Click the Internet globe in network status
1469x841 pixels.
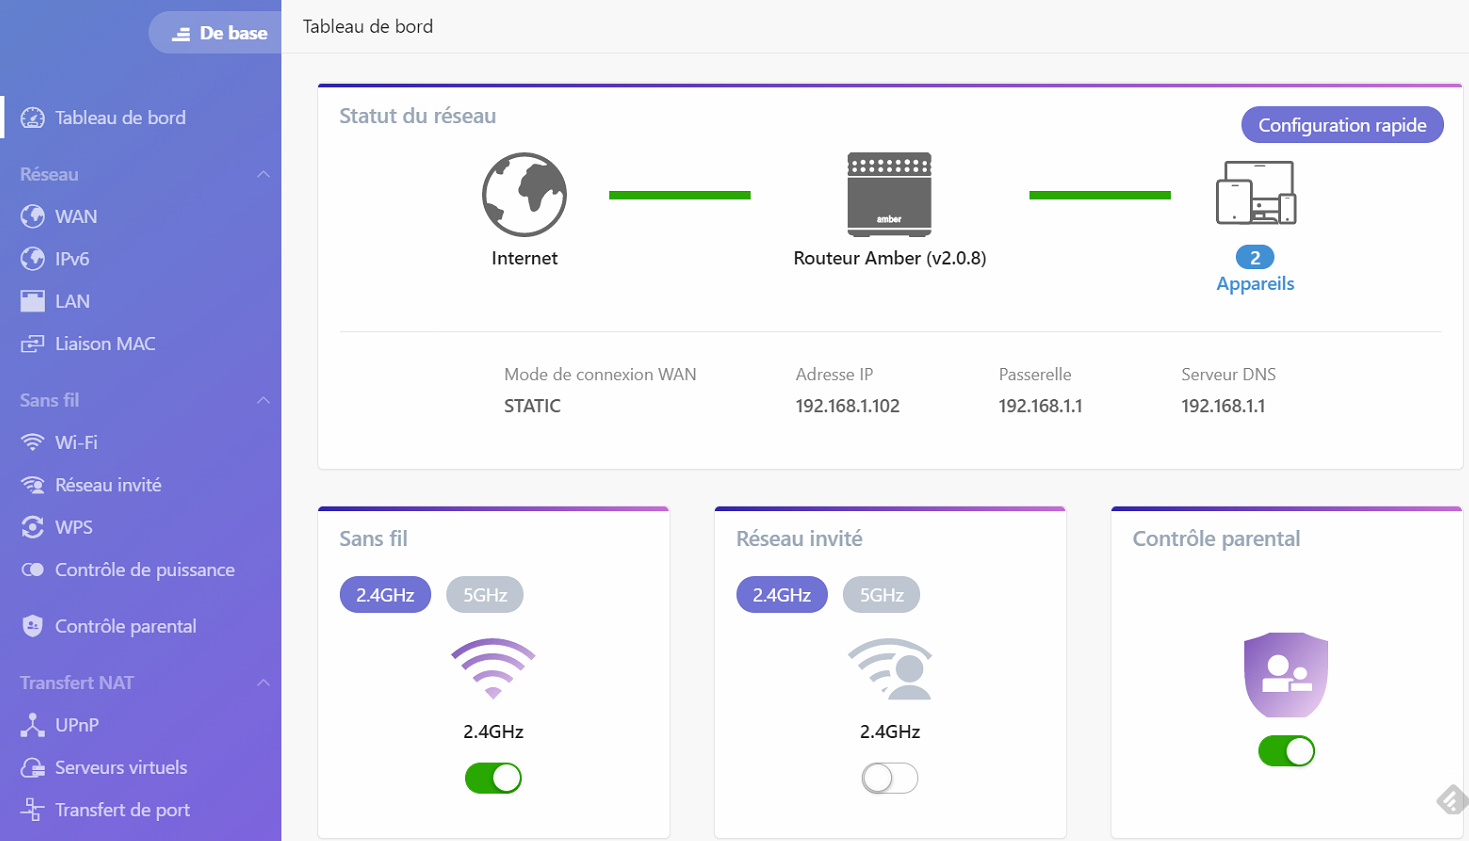click(524, 194)
